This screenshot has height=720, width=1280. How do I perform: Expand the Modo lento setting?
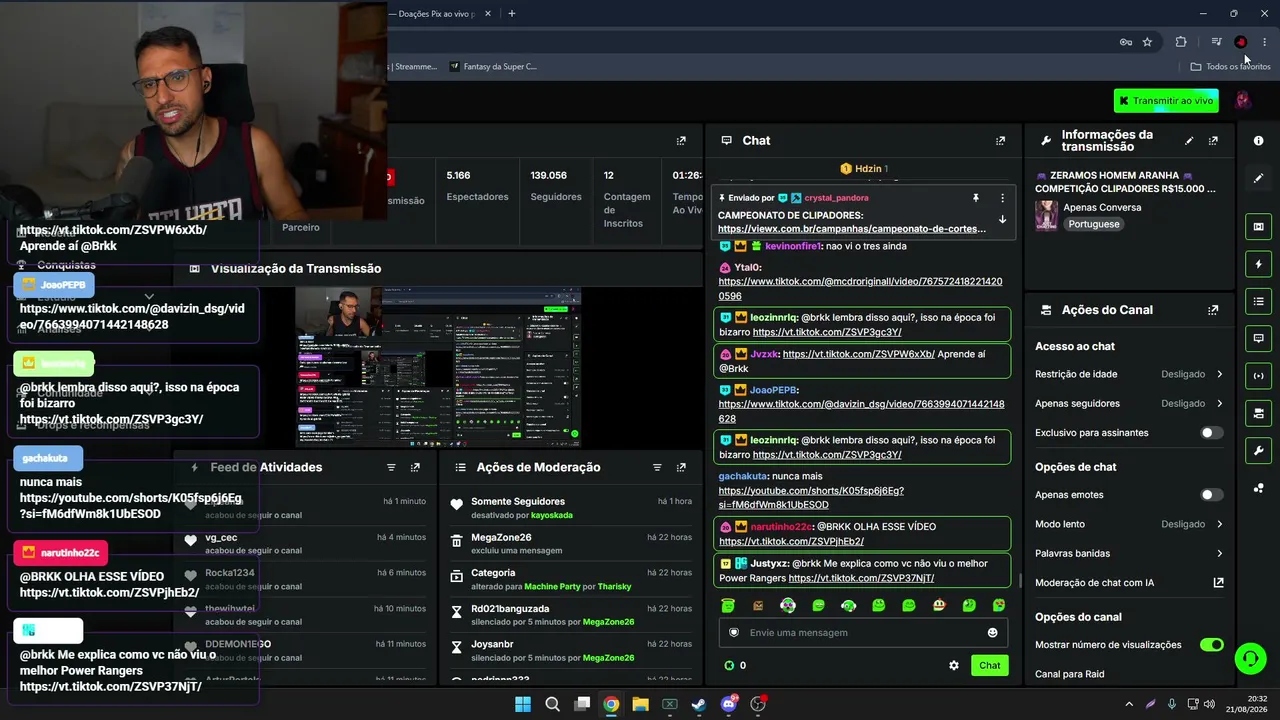(x=1129, y=524)
